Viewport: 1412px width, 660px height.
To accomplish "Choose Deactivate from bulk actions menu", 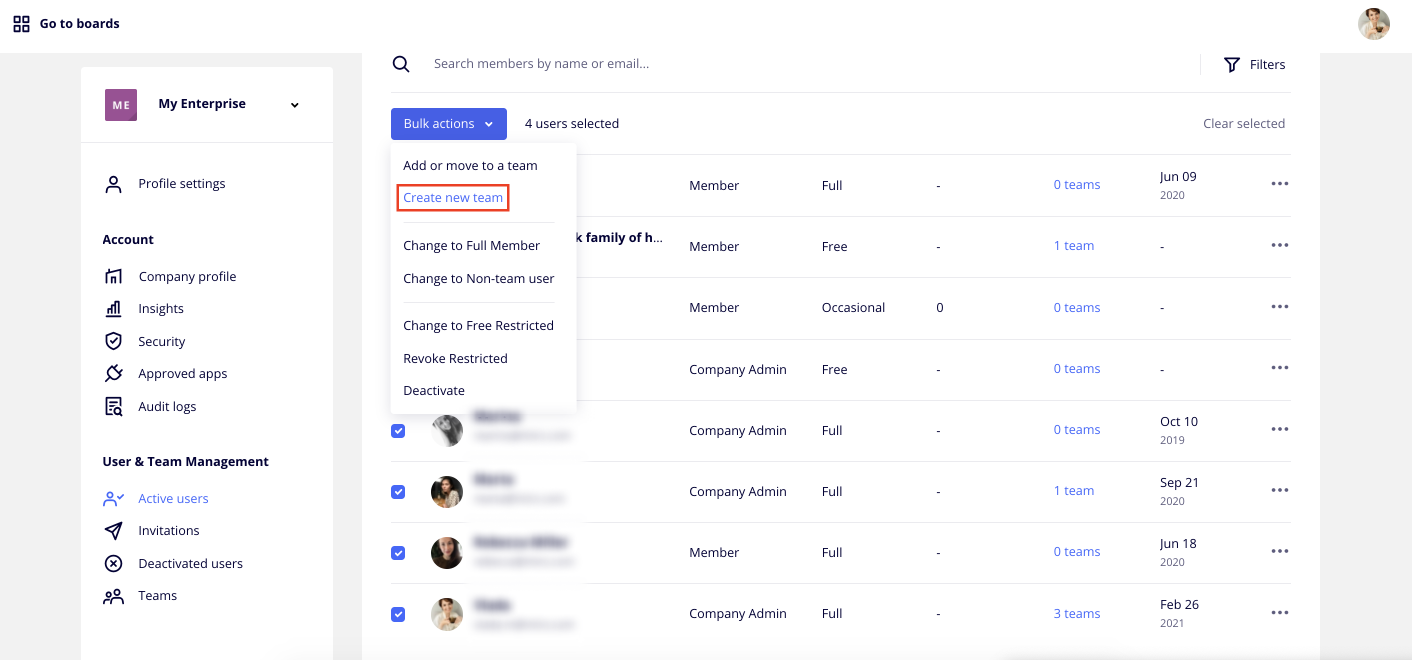I will [x=433, y=391].
